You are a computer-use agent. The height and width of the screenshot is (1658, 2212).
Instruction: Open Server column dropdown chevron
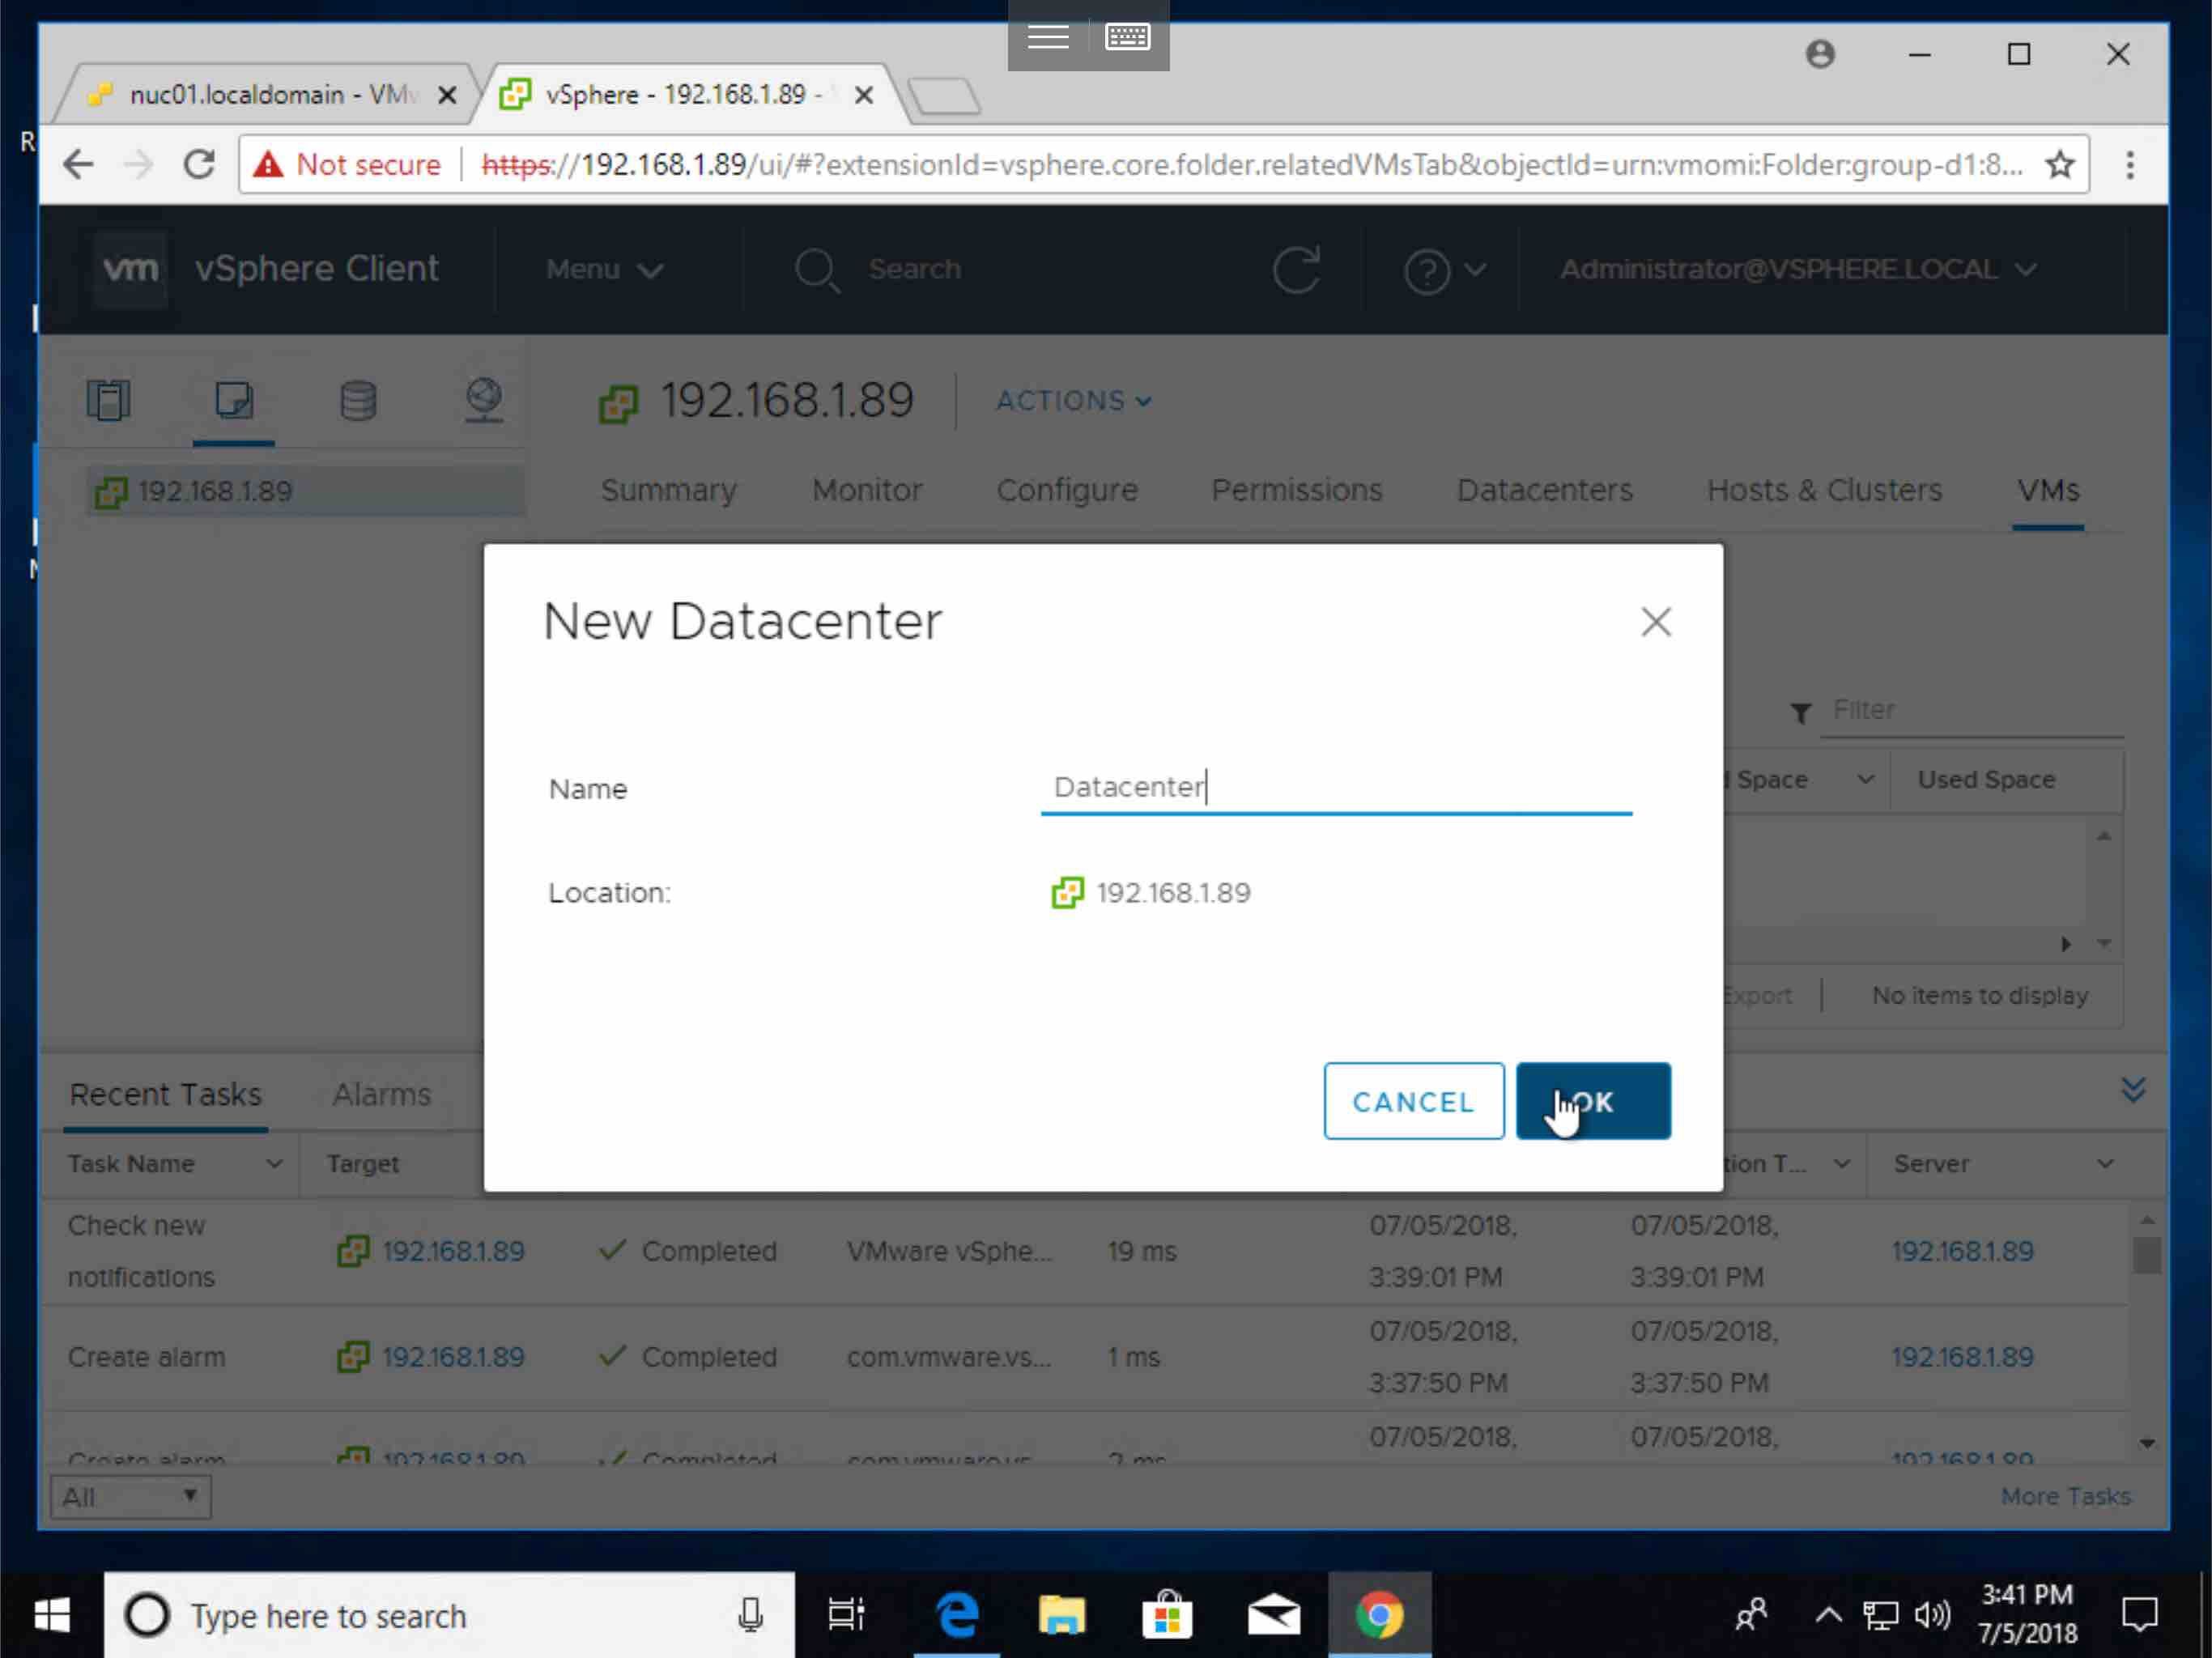[2104, 1164]
